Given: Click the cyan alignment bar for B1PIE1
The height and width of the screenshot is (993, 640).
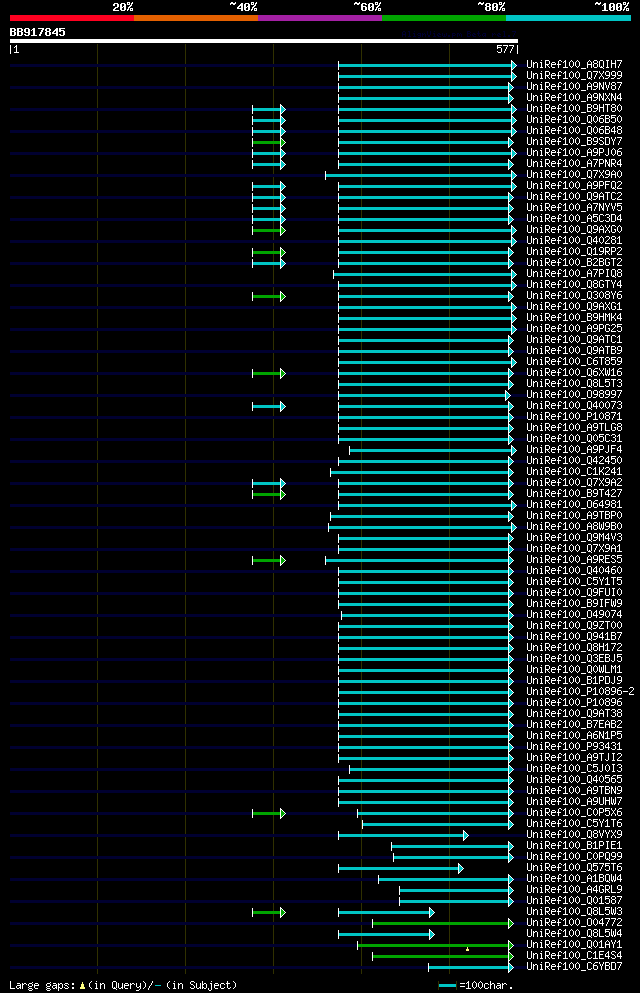Looking at the screenshot, I should click(x=452, y=847).
